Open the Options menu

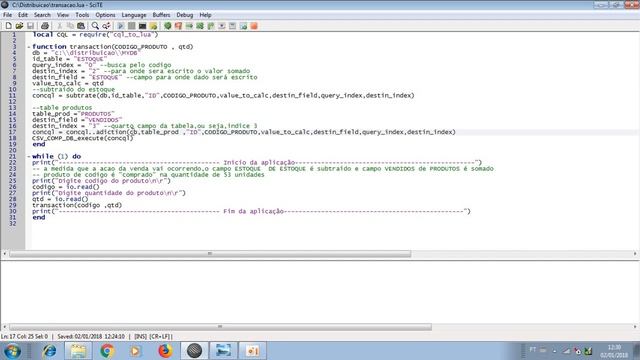(x=105, y=15)
